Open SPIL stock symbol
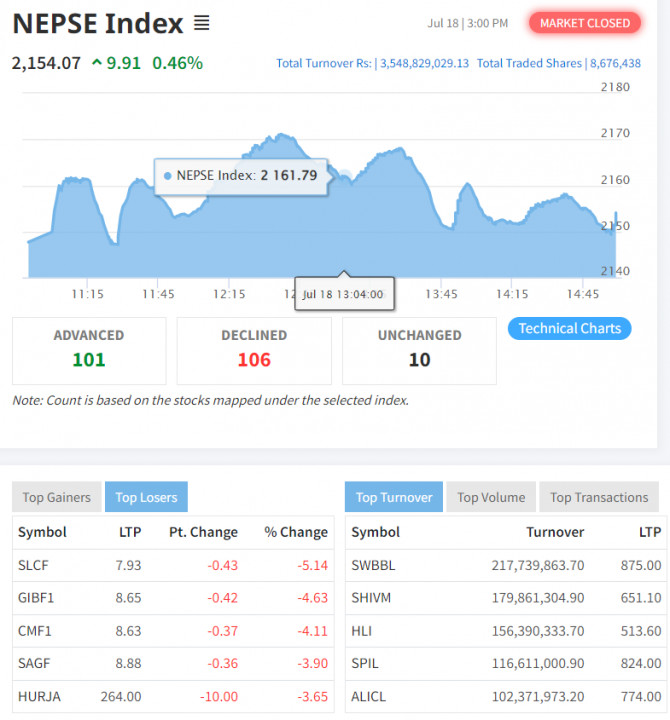The width and height of the screenshot is (670, 720). [x=365, y=663]
